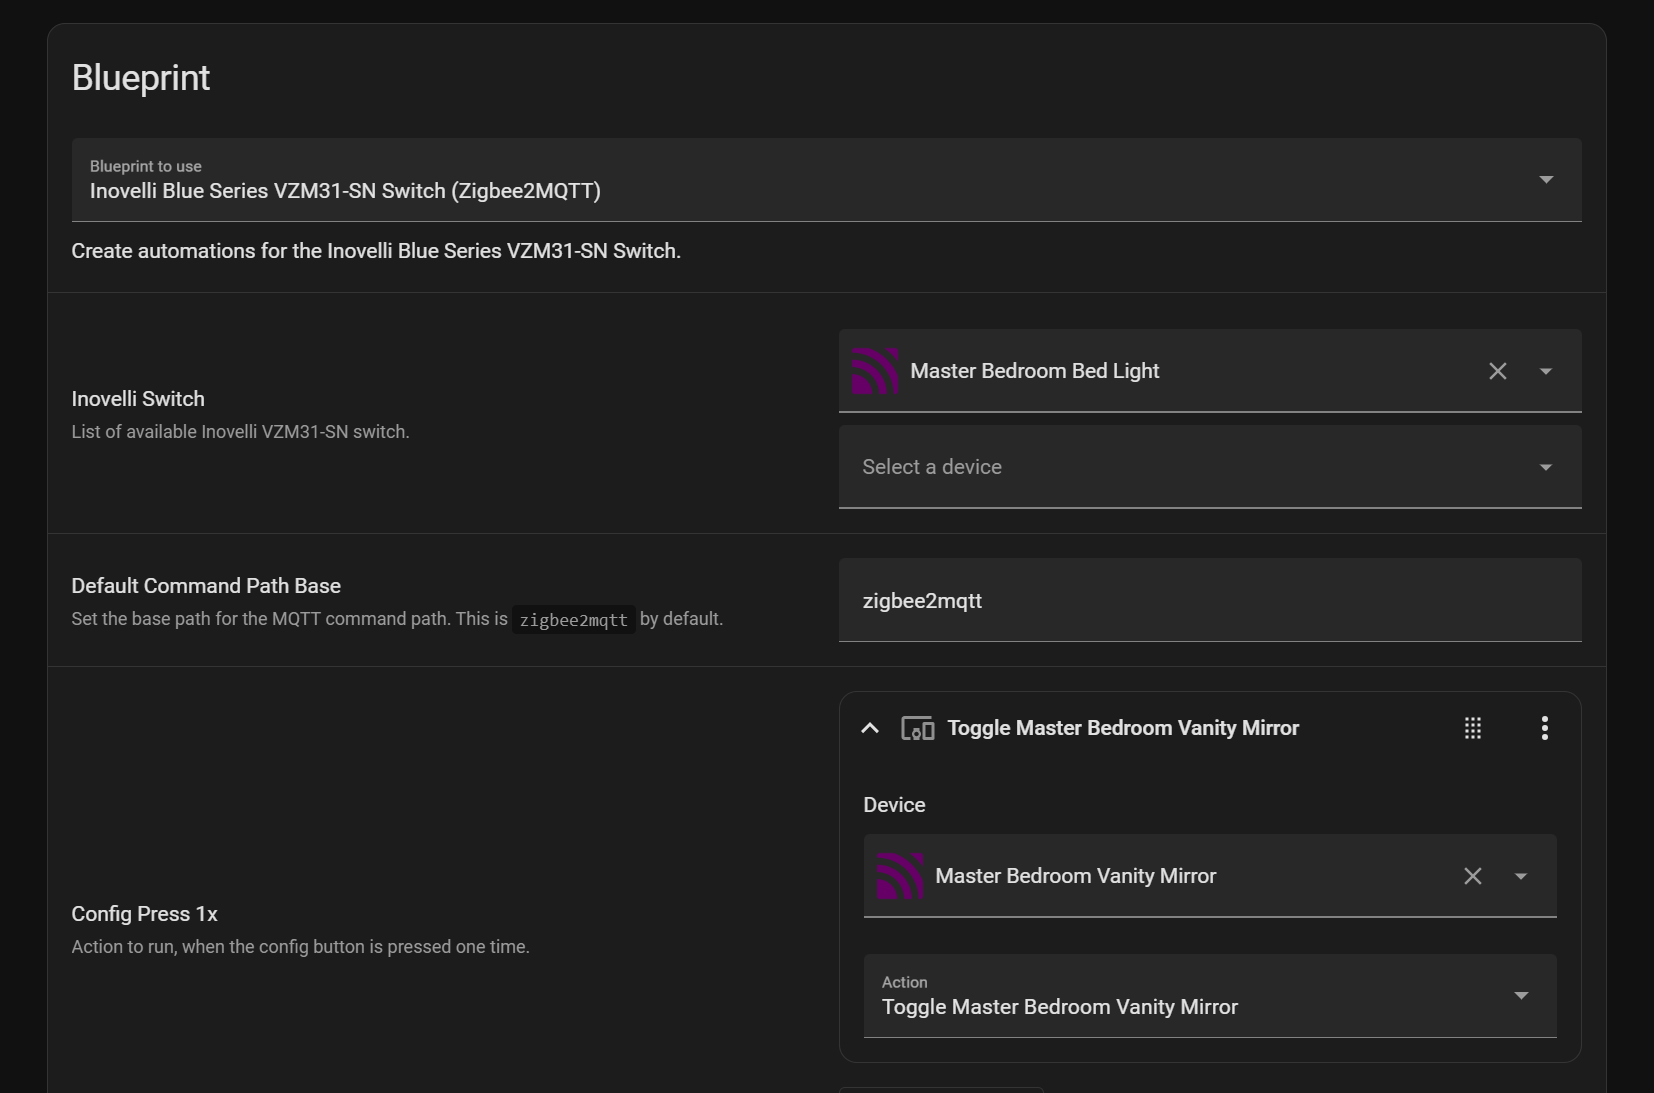Screen dimensions: 1654x1093
Task: Click the Toggle Master Bedroom Vanity Mirror header
Action: pos(1123,728)
